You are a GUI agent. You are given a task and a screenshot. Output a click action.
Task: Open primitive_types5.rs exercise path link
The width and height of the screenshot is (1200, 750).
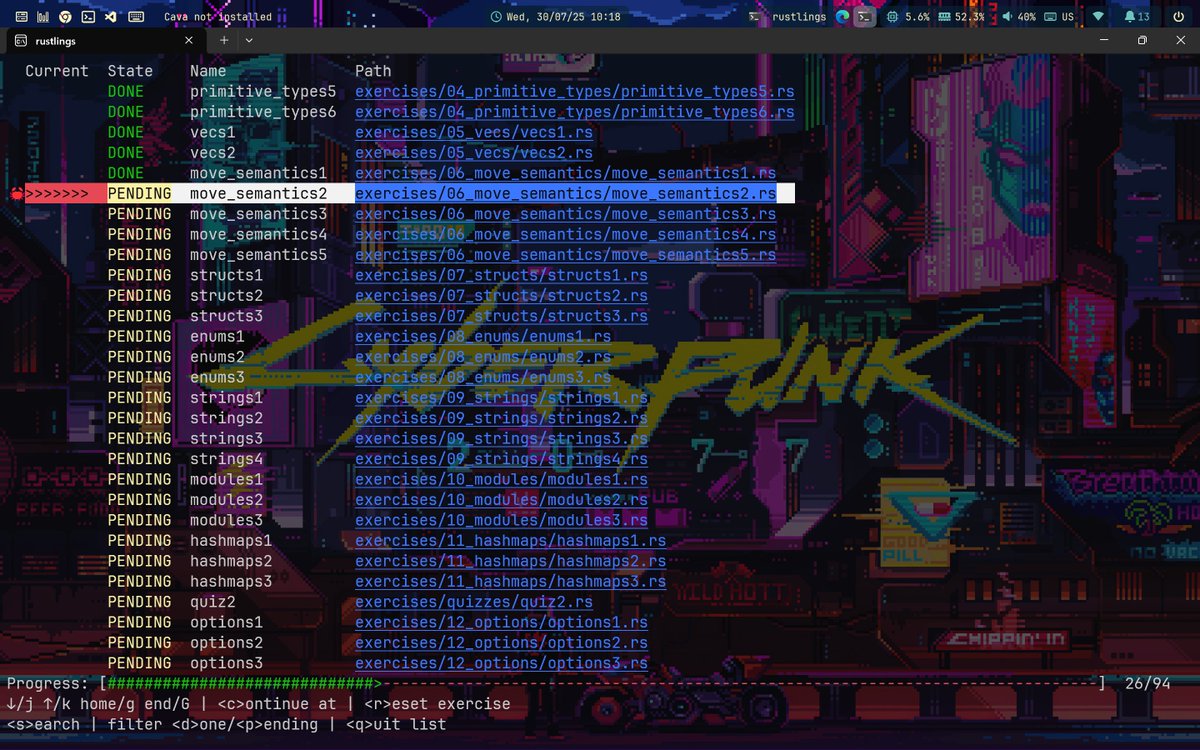tap(575, 91)
